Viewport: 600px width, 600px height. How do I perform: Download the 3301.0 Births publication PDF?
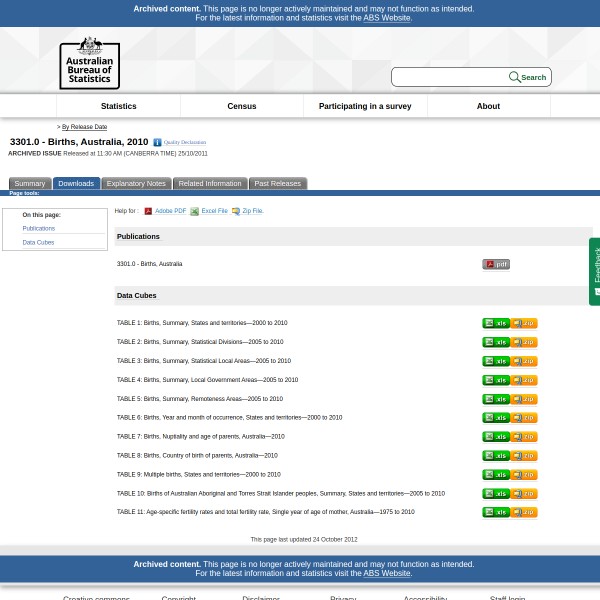coord(495,265)
